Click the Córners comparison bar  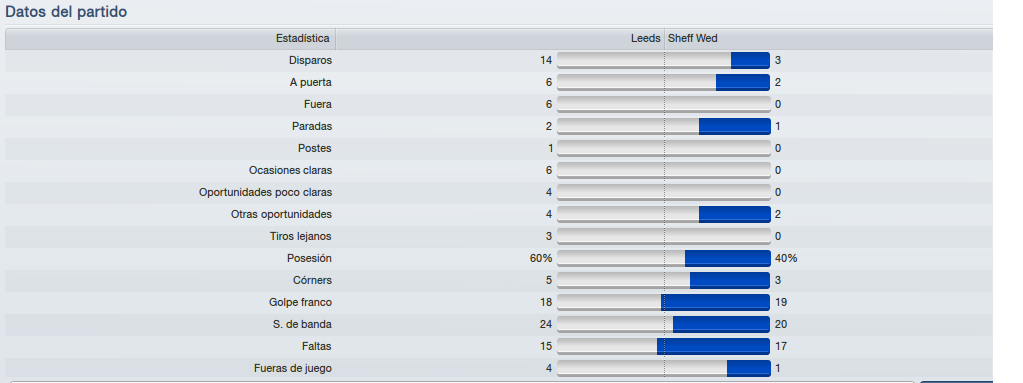tap(664, 281)
